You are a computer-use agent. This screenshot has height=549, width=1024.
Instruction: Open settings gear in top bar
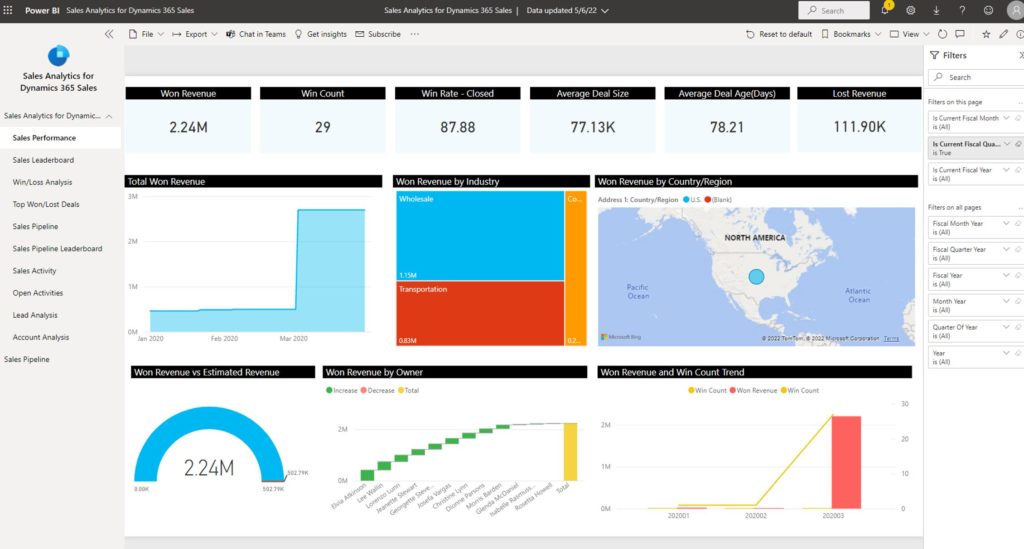click(x=910, y=10)
